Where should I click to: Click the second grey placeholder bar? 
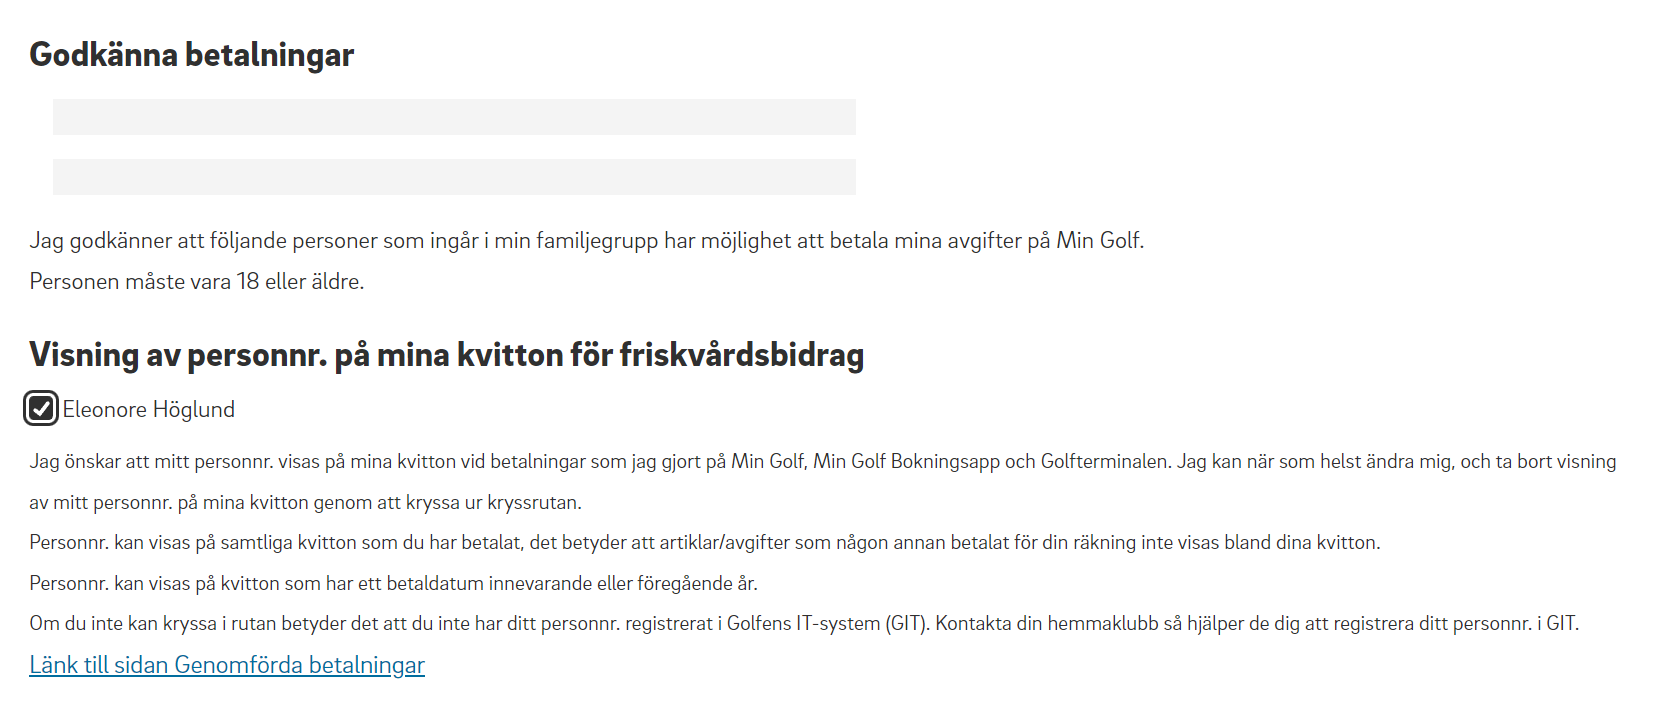(454, 177)
